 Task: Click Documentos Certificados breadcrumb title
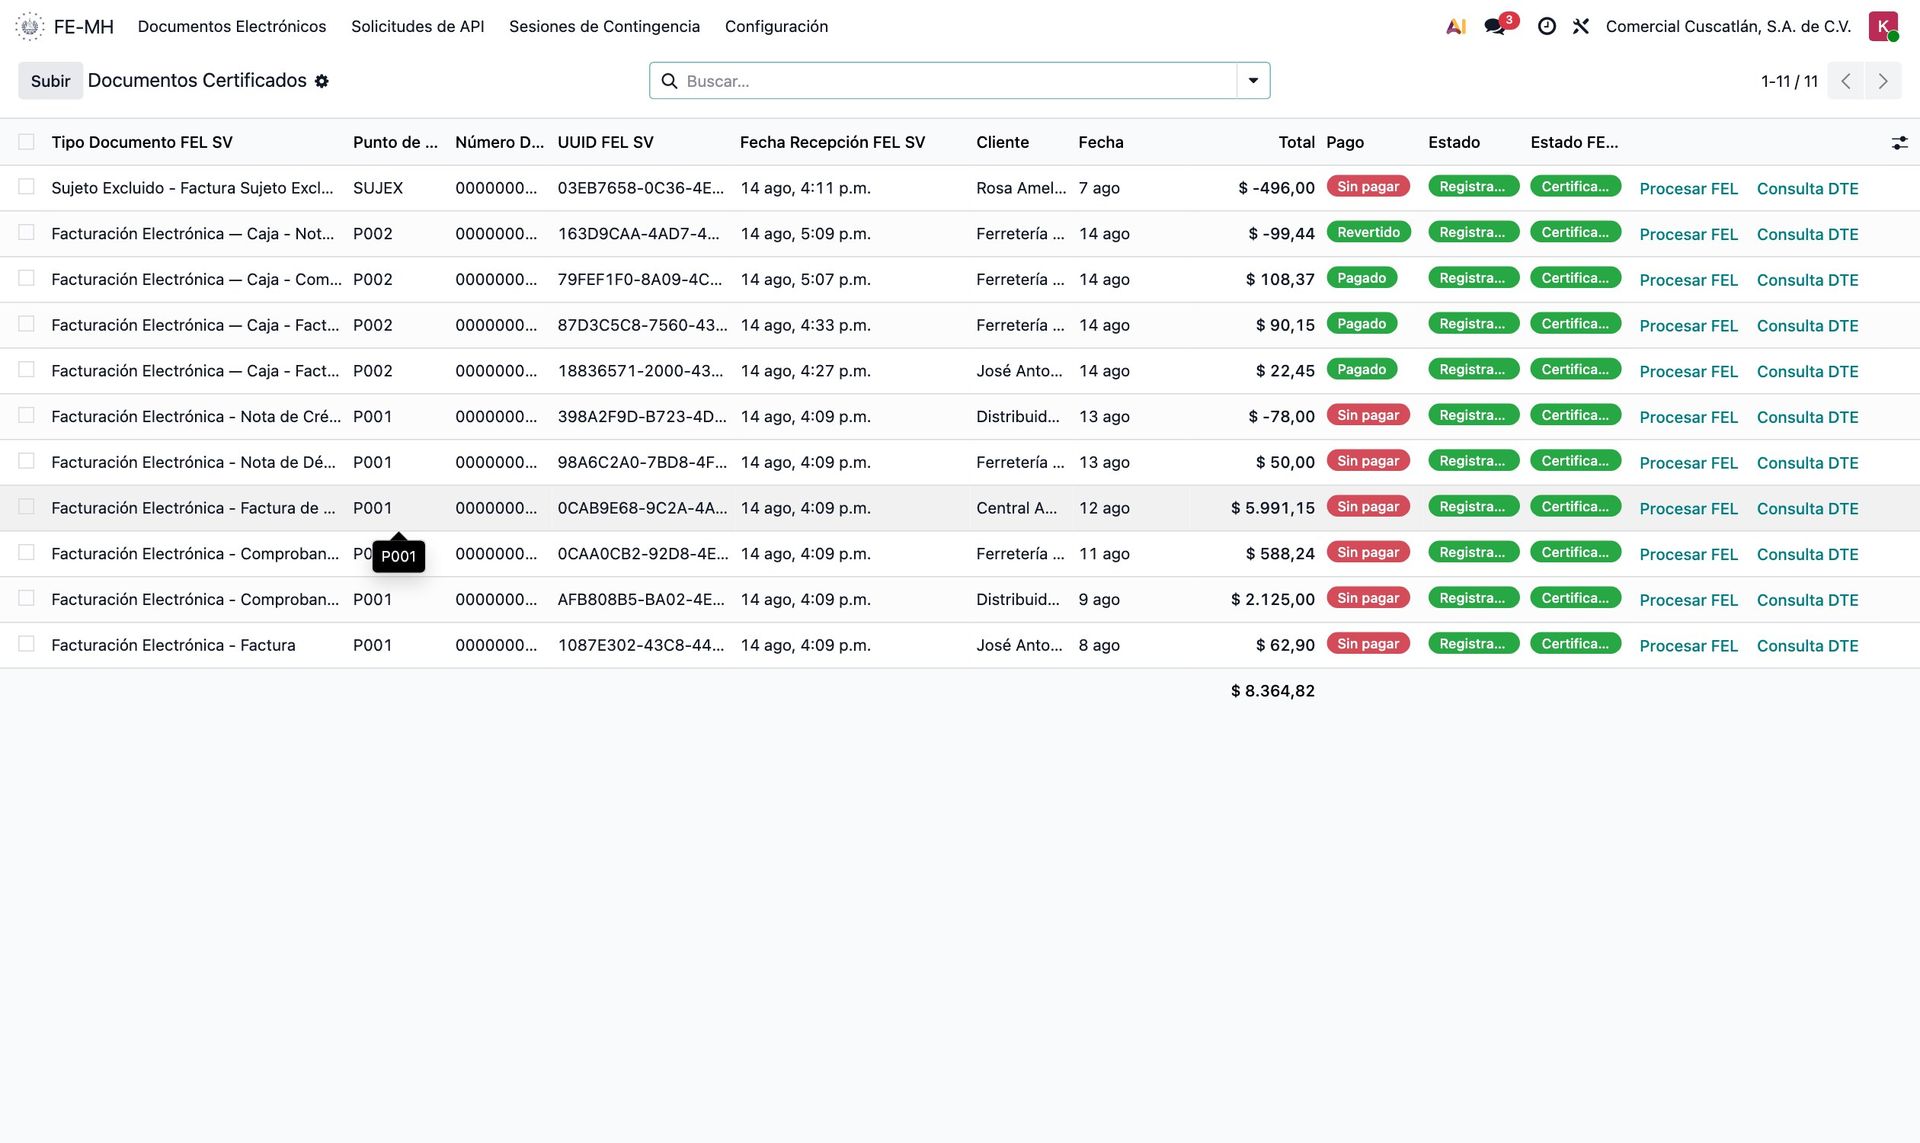(197, 81)
